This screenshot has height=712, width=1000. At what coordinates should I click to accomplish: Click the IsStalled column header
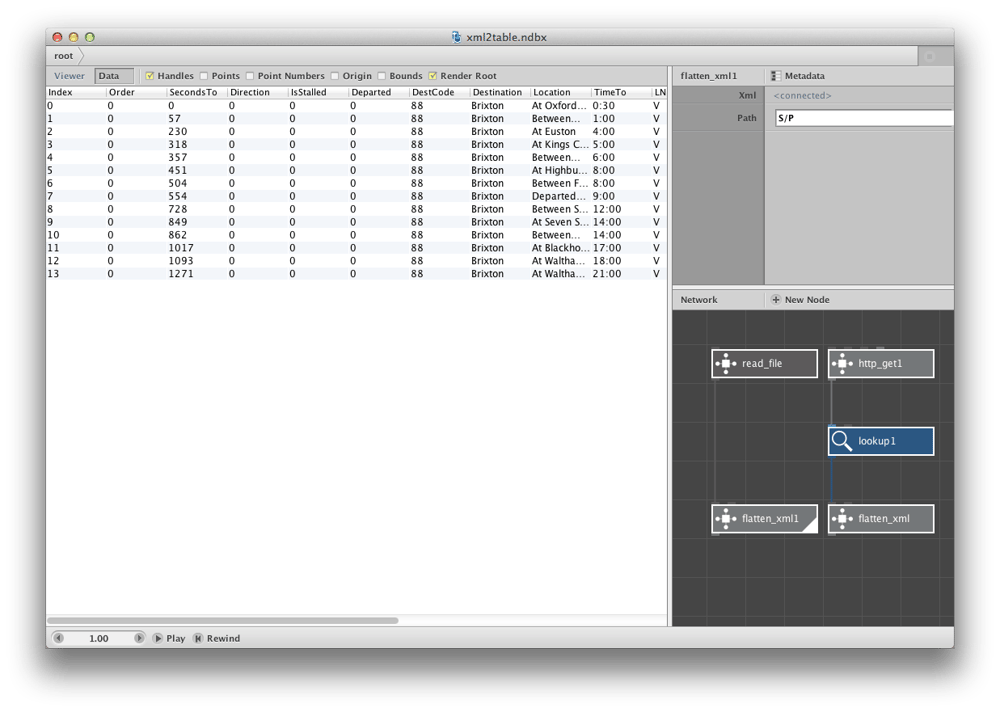(318, 93)
